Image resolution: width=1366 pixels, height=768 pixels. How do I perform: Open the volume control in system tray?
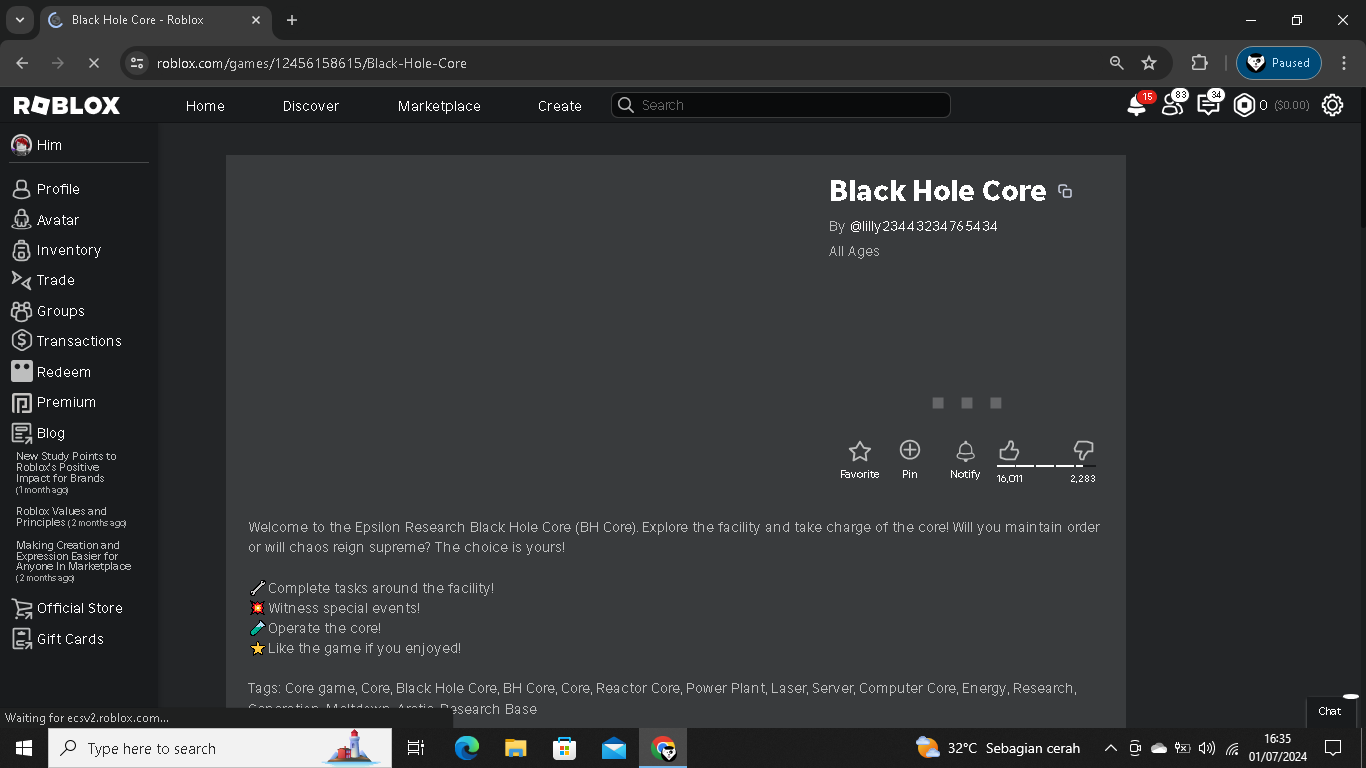pos(1207,748)
